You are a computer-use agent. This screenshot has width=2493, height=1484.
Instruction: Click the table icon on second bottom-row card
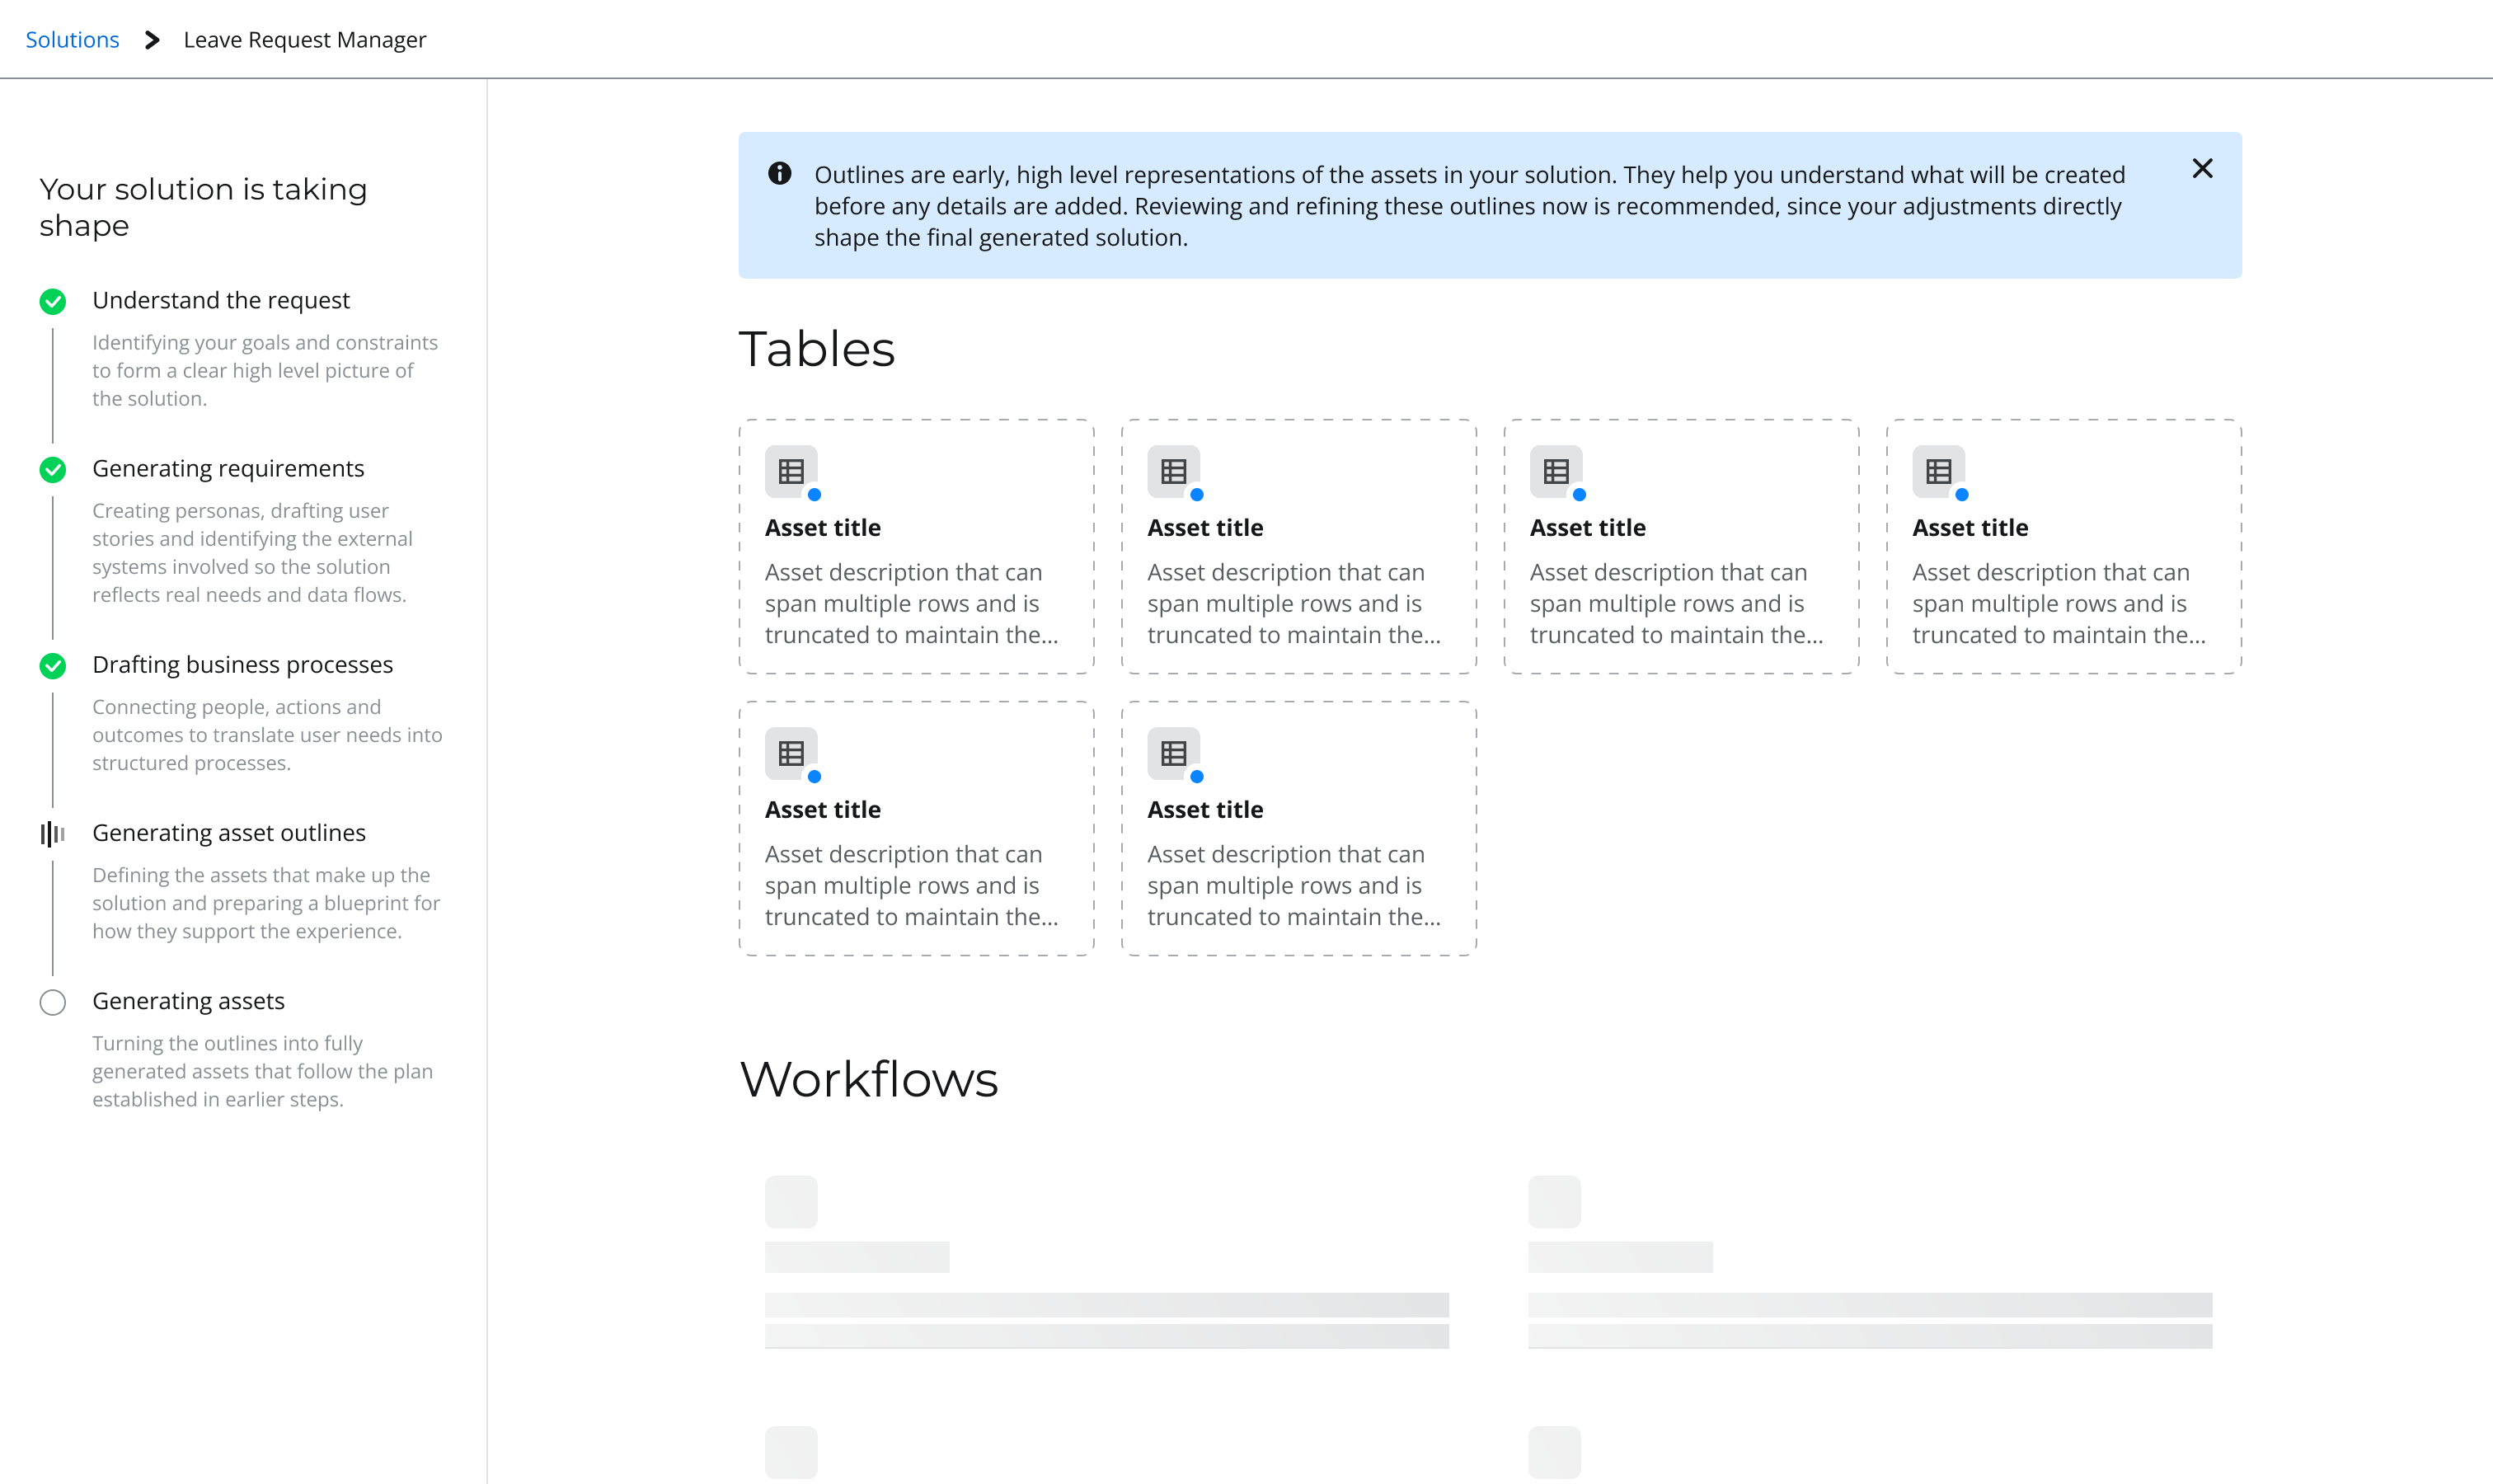(1173, 753)
